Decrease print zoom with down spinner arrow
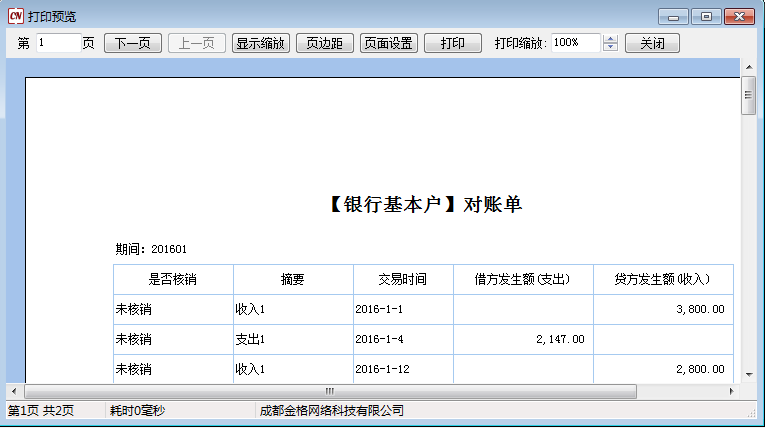The width and height of the screenshot is (765, 428). [x=611, y=48]
